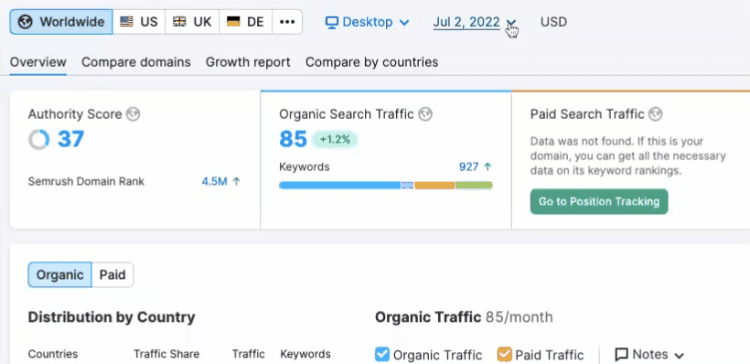Select the DE flag database

coord(246,22)
